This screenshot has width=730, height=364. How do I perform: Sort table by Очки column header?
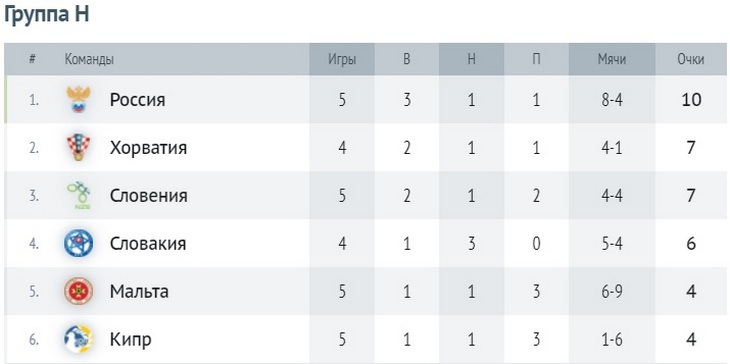click(x=691, y=59)
